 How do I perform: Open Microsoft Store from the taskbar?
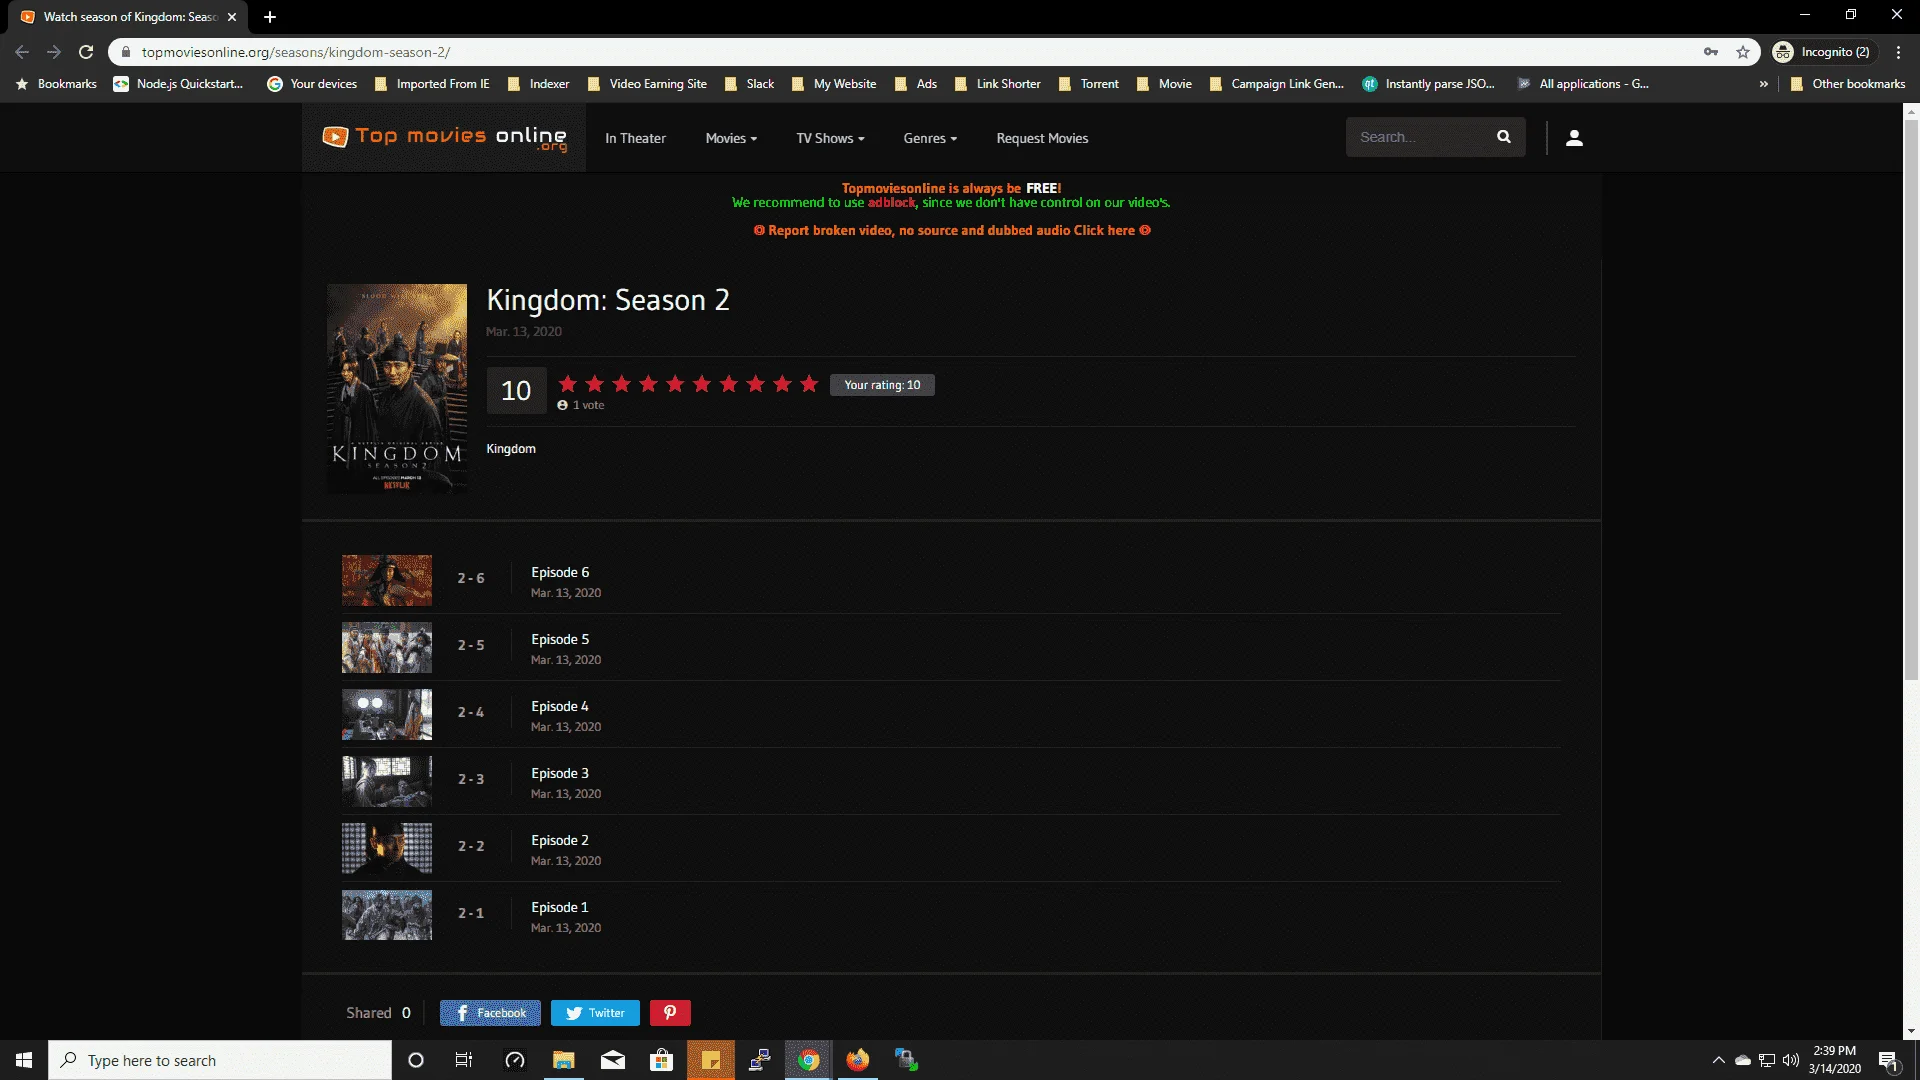[x=662, y=1060]
